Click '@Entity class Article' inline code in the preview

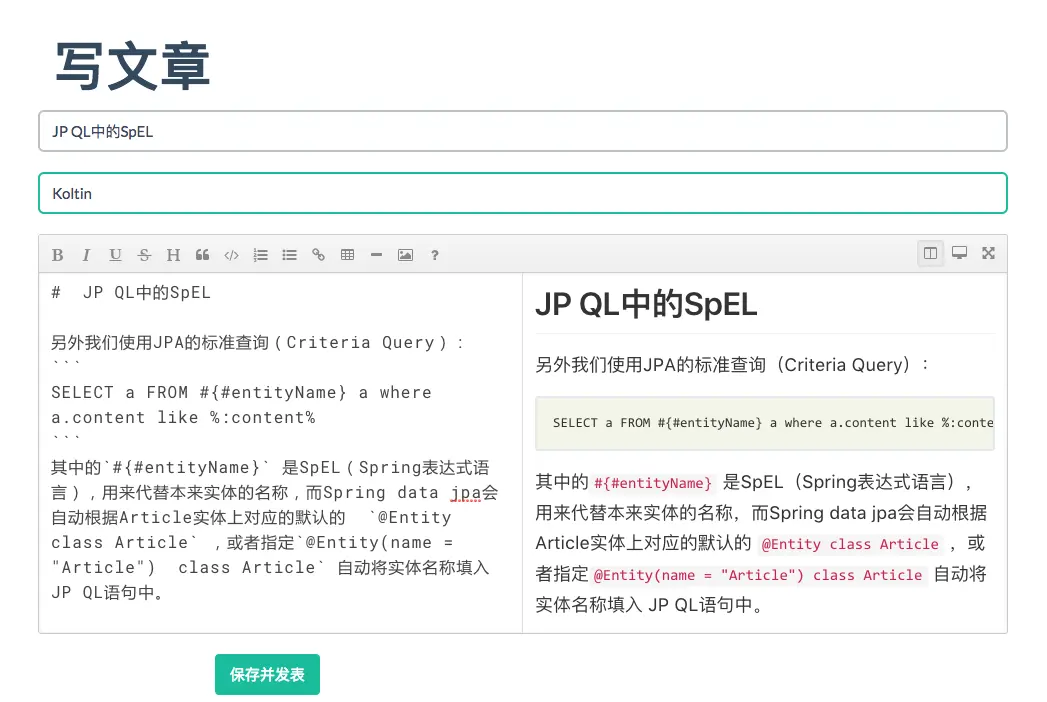pos(850,544)
